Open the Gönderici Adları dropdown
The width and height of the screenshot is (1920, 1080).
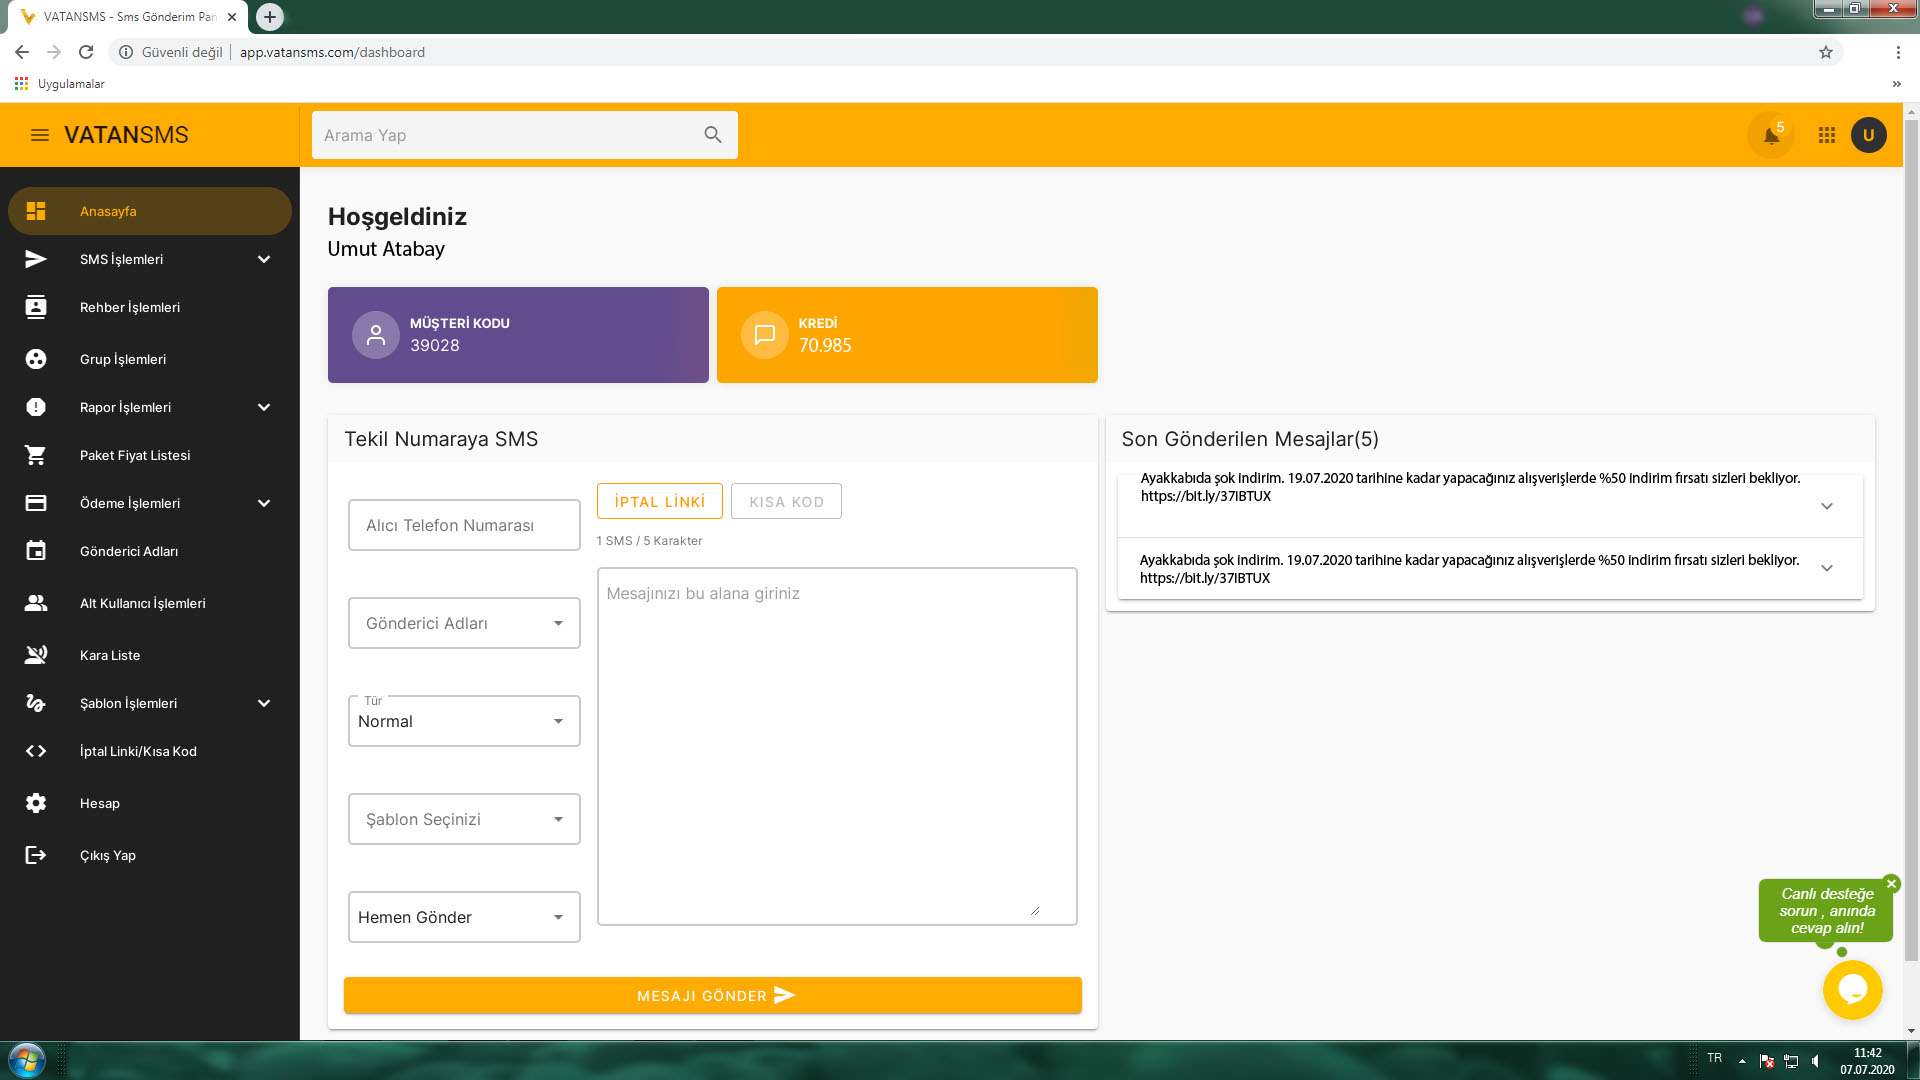tap(464, 623)
